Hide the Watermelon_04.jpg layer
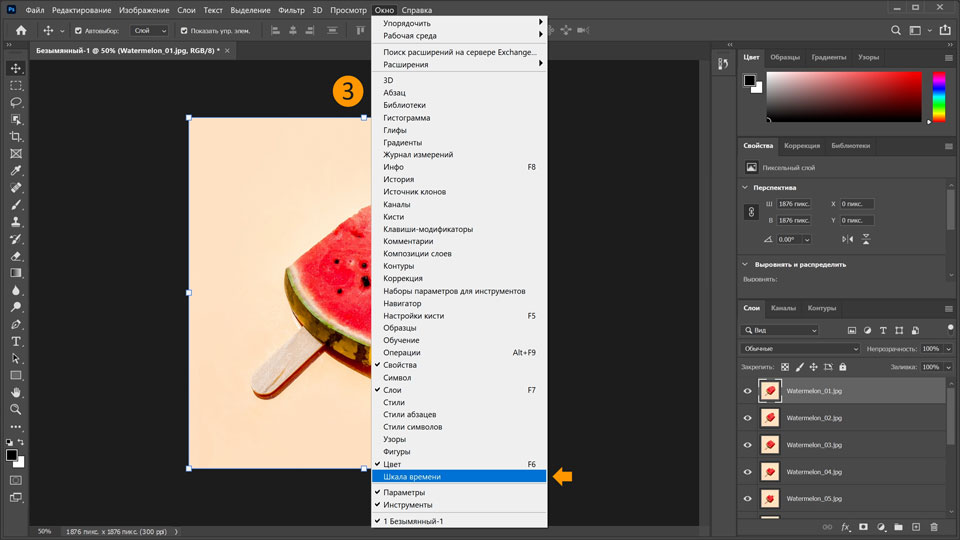The width and height of the screenshot is (960, 540). [x=748, y=472]
